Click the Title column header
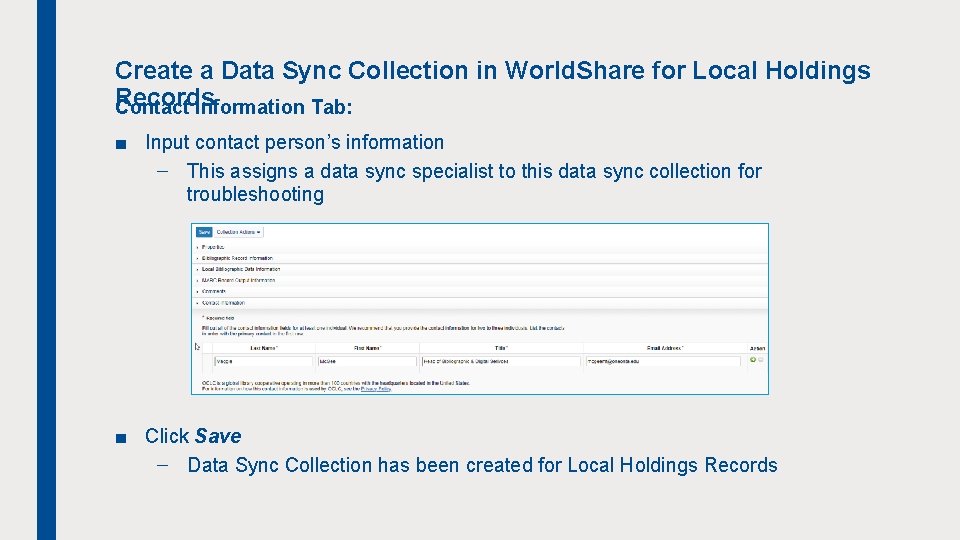Screen dimensions: 960x540 501,348
